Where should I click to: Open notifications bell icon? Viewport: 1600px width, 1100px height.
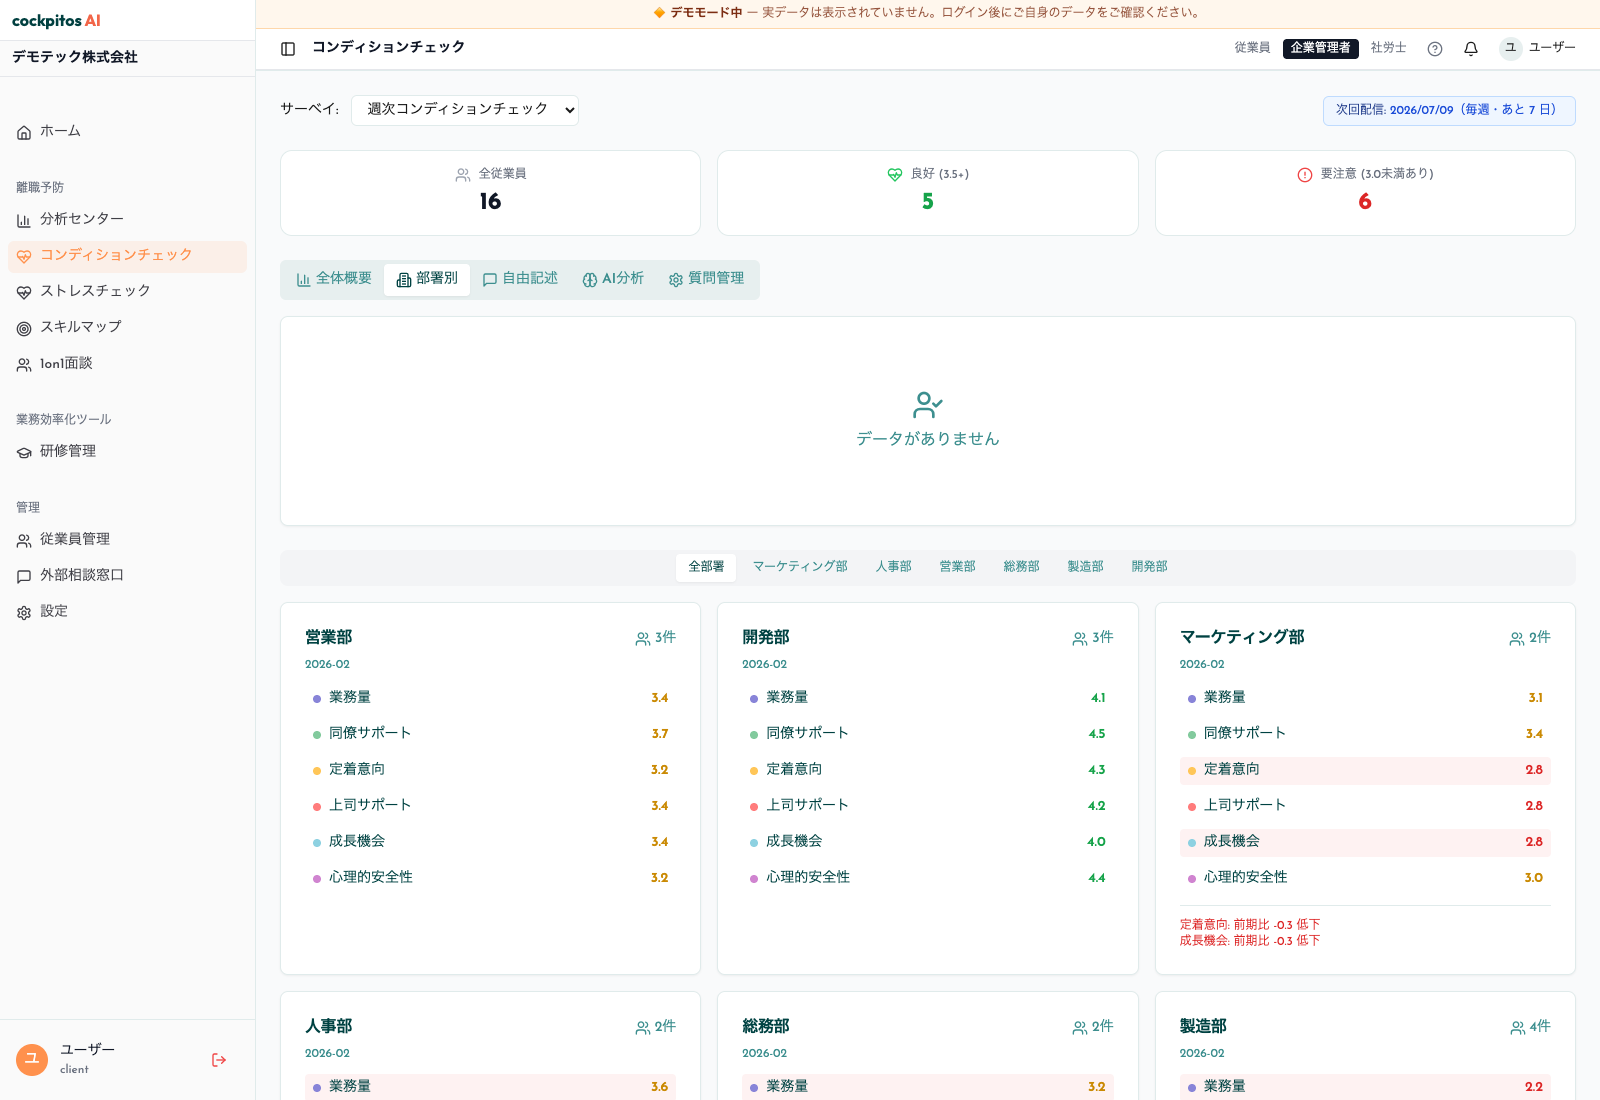click(x=1471, y=49)
